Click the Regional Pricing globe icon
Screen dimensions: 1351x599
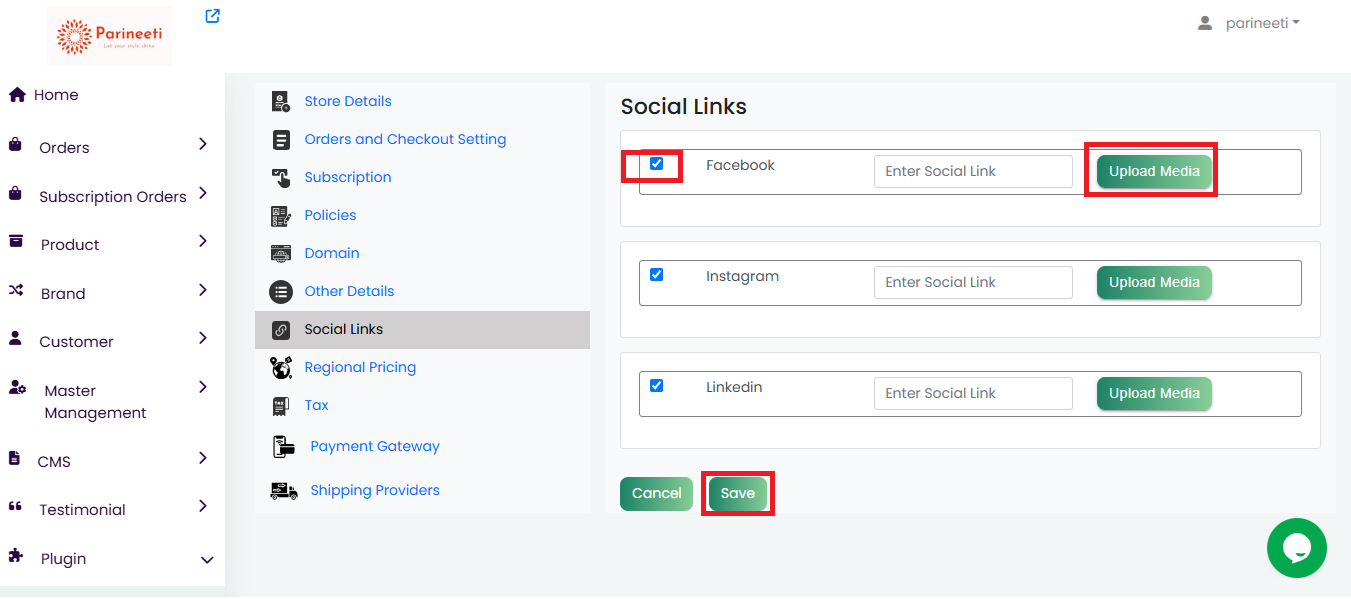click(x=281, y=367)
